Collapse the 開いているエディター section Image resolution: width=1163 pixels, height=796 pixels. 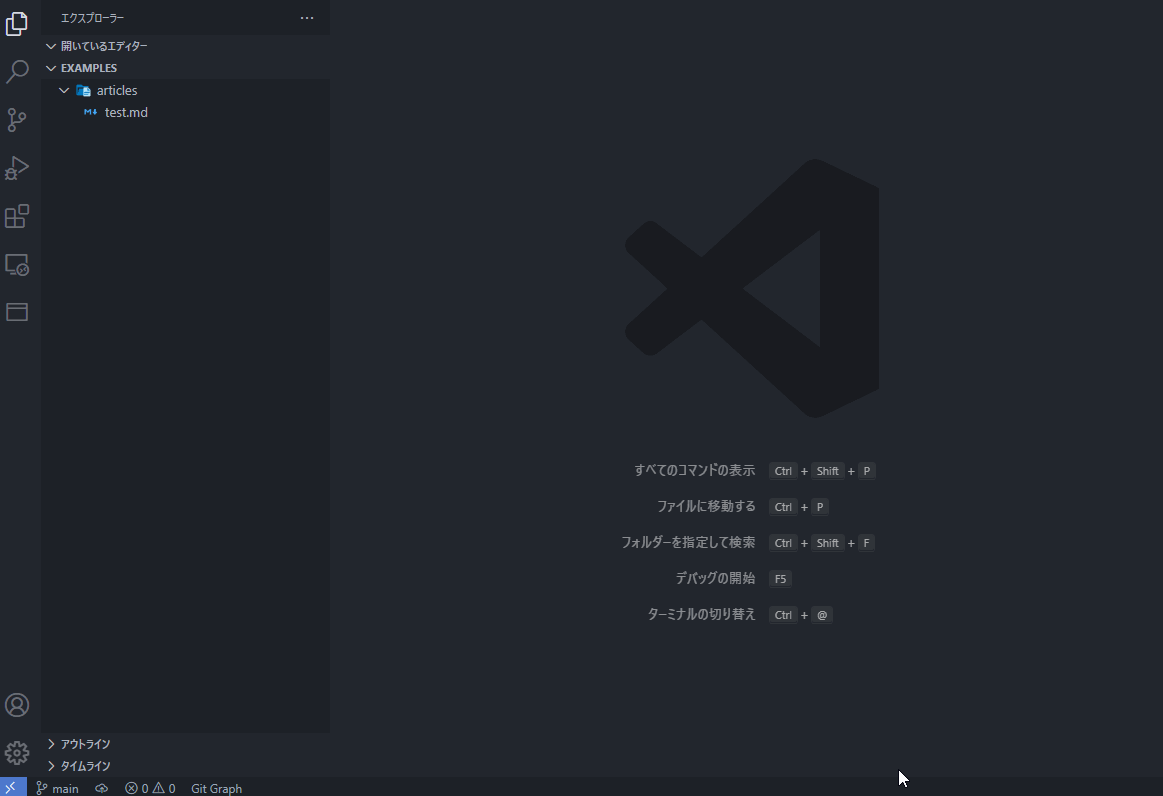tap(51, 46)
